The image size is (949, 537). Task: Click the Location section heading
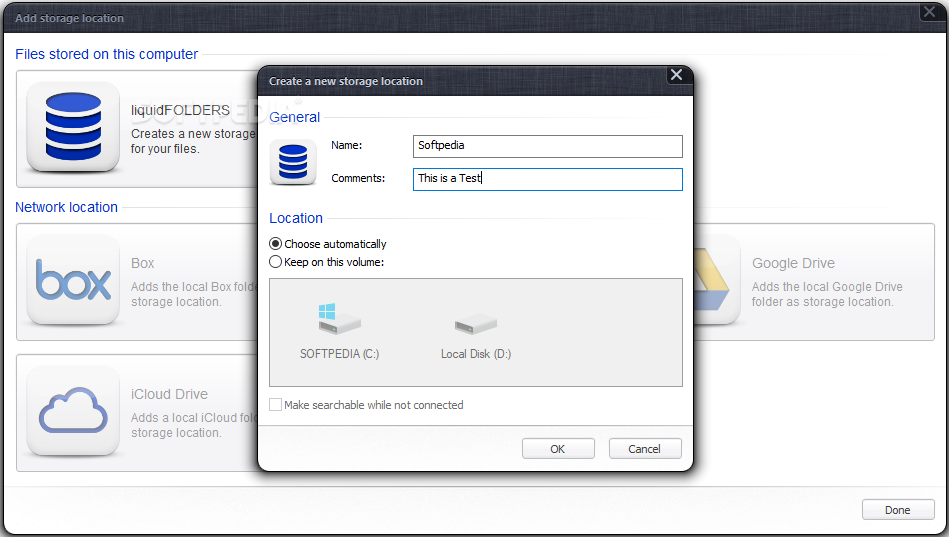[296, 218]
